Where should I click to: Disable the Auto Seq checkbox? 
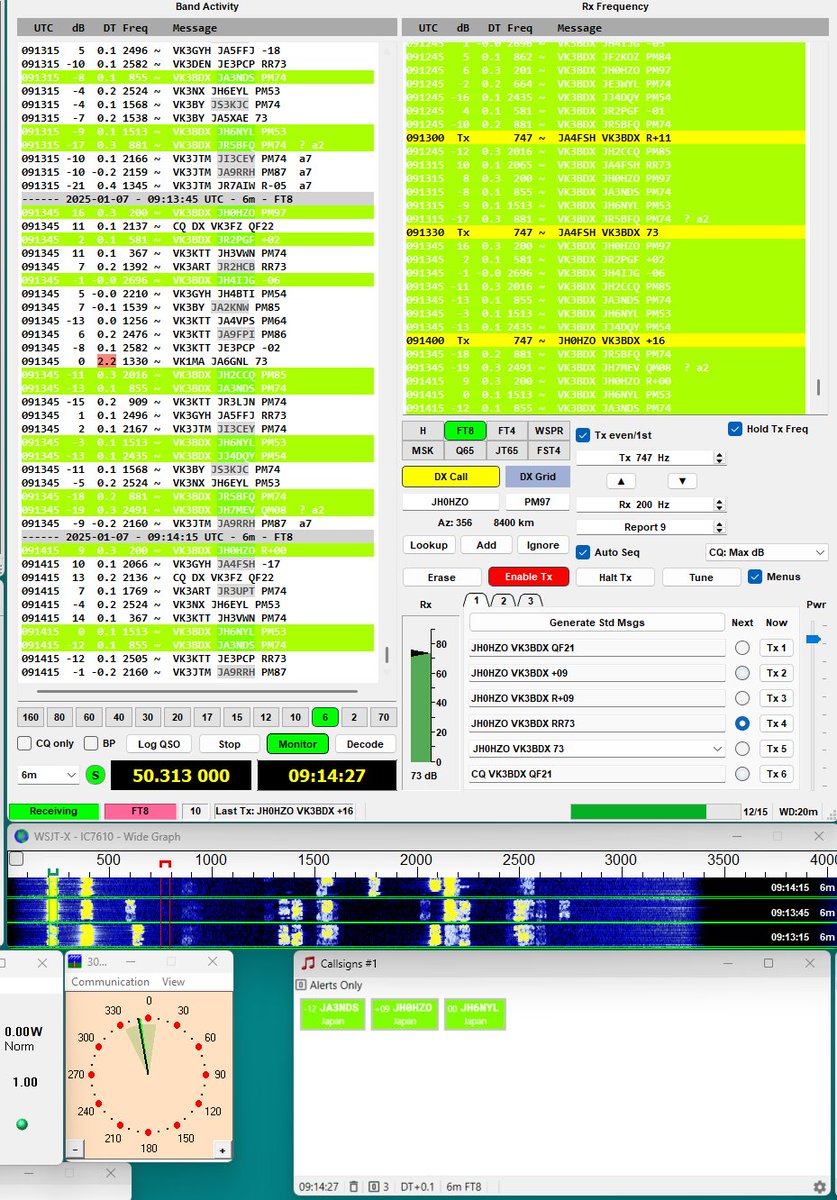[x=583, y=551]
